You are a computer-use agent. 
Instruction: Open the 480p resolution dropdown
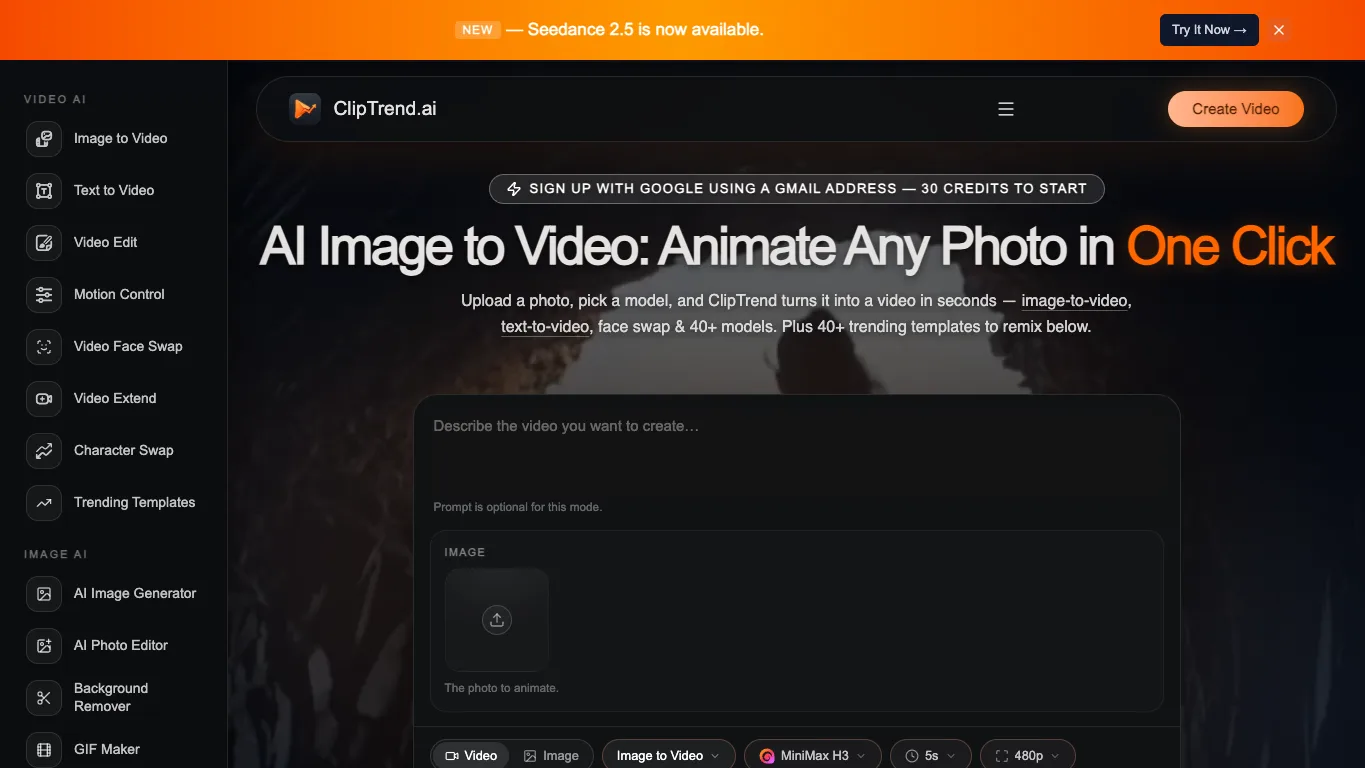point(1028,756)
